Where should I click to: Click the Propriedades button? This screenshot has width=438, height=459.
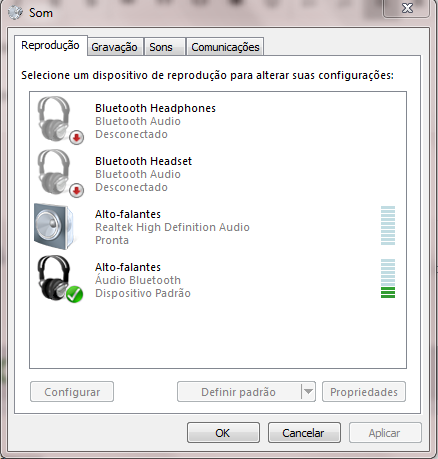coord(364,392)
